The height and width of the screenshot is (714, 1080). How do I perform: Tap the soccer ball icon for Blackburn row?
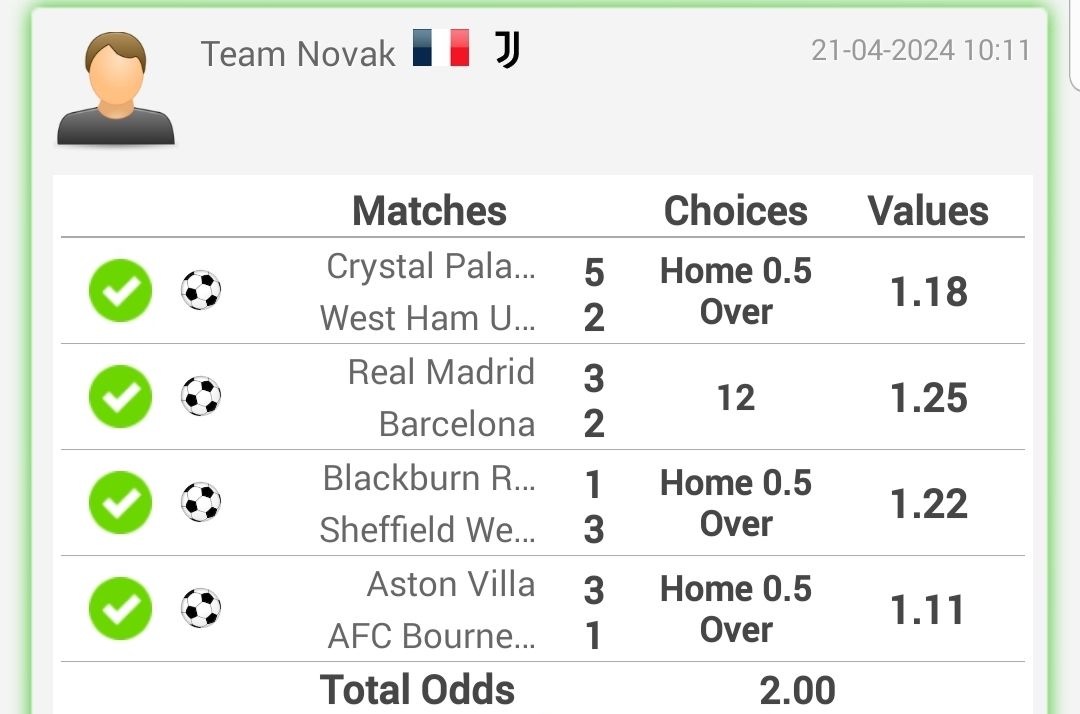coord(201,503)
